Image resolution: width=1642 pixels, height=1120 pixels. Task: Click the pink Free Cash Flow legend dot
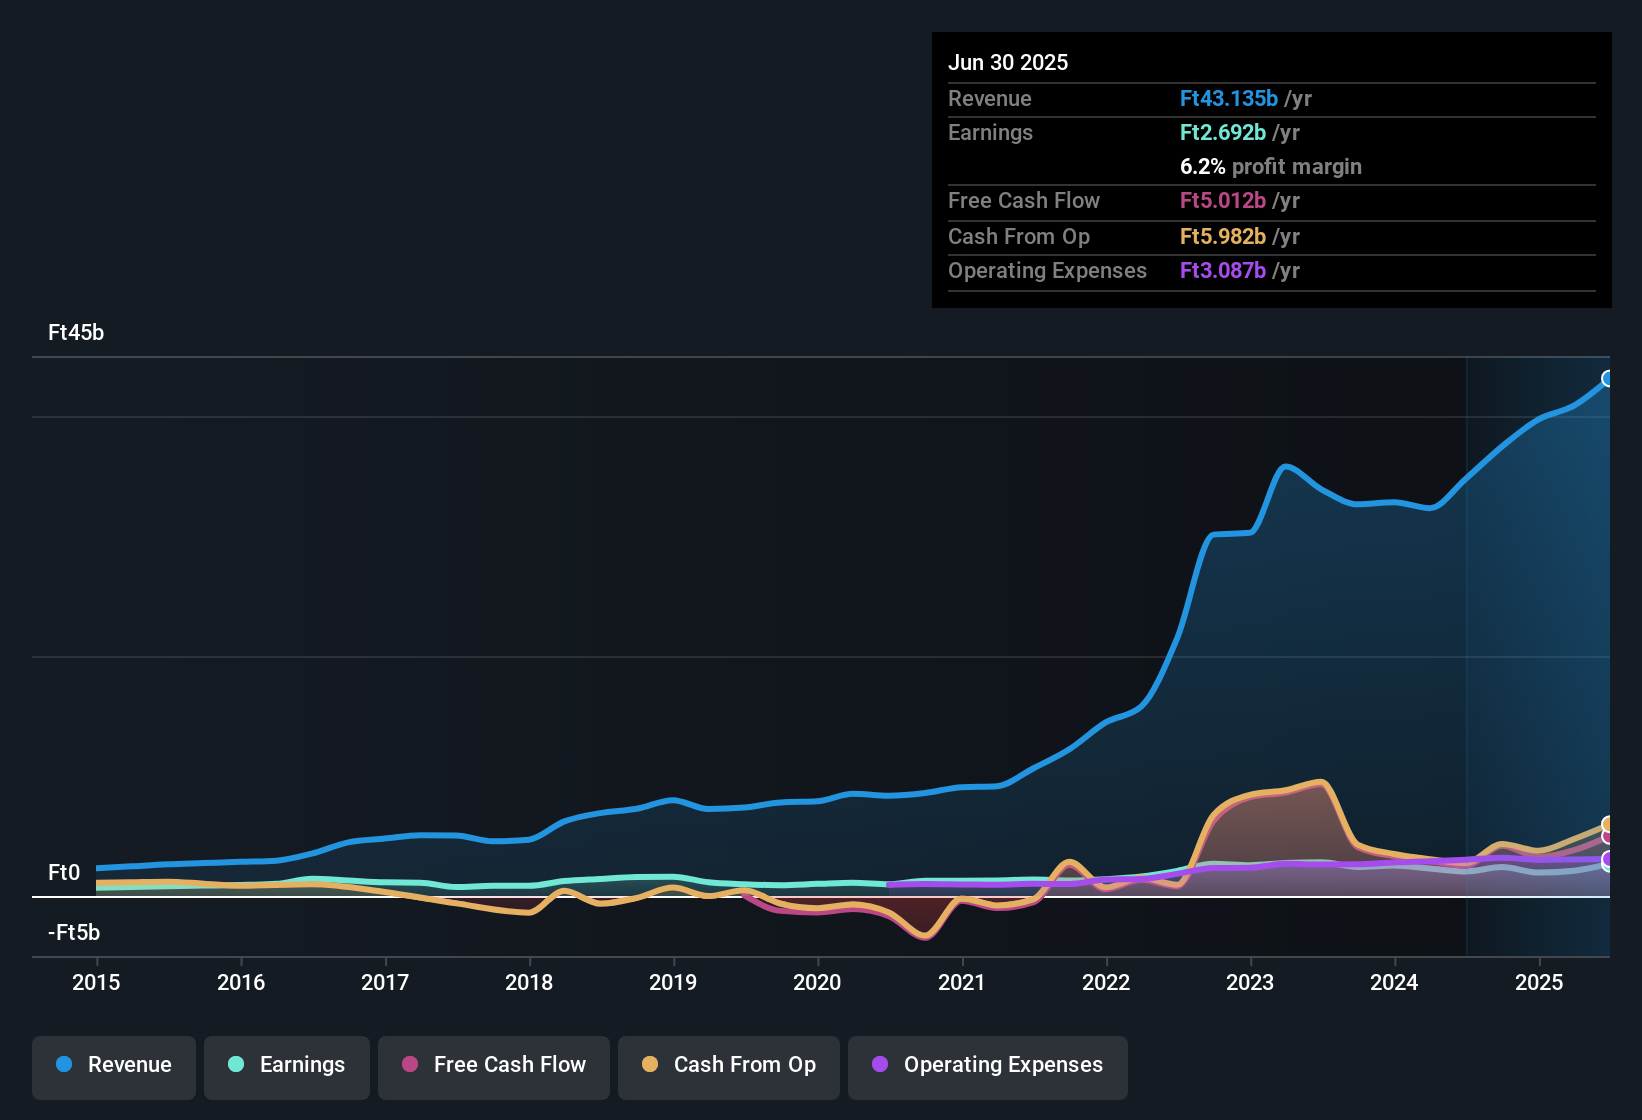pos(410,1065)
